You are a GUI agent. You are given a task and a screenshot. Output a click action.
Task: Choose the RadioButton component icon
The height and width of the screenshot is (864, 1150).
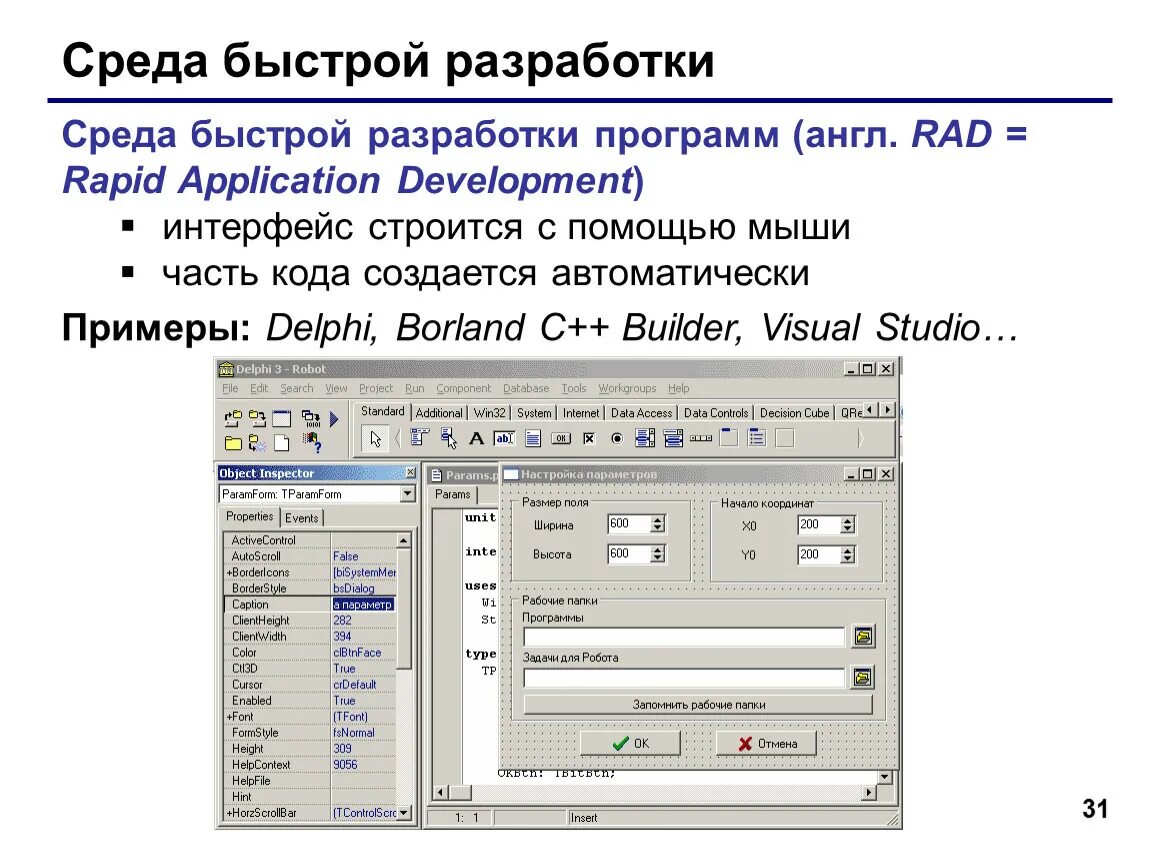tap(617, 439)
